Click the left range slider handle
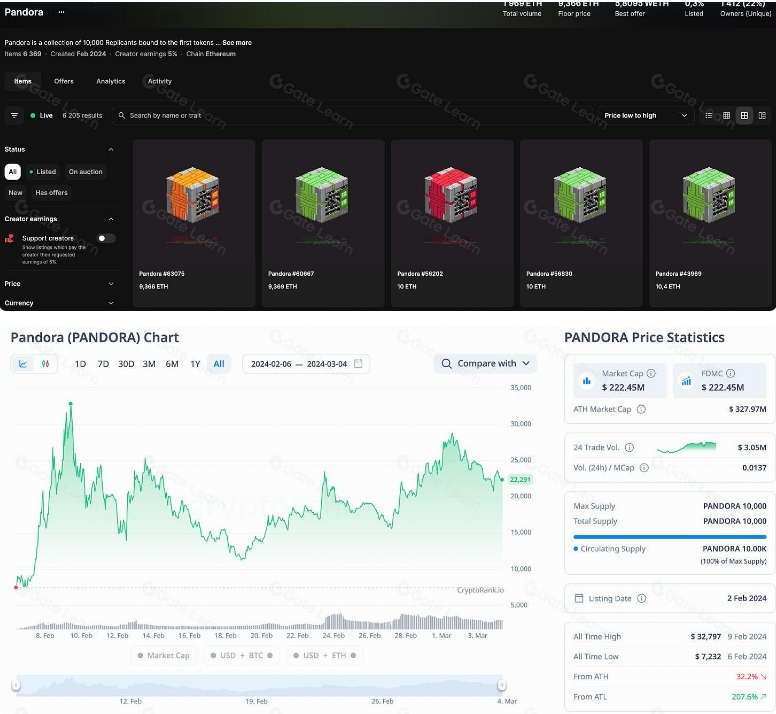Image resolution: width=776 pixels, height=714 pixels. tap(16, 685)
